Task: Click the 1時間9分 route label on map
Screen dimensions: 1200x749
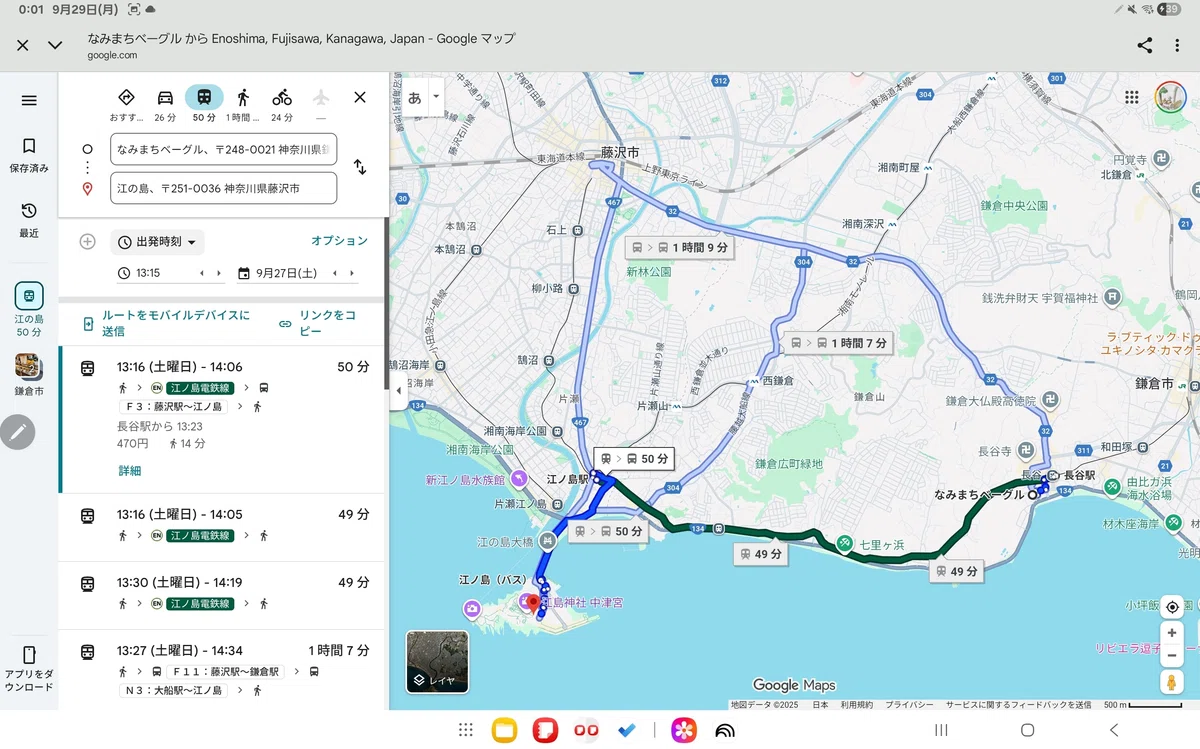Action: tap(678, 246)
